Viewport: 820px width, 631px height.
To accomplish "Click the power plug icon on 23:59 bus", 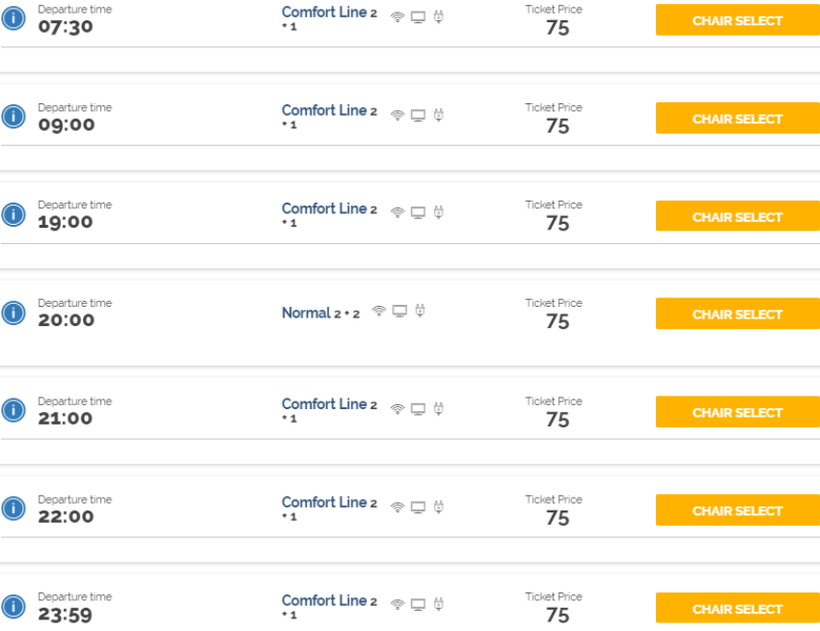I will (x=438, y=604).
